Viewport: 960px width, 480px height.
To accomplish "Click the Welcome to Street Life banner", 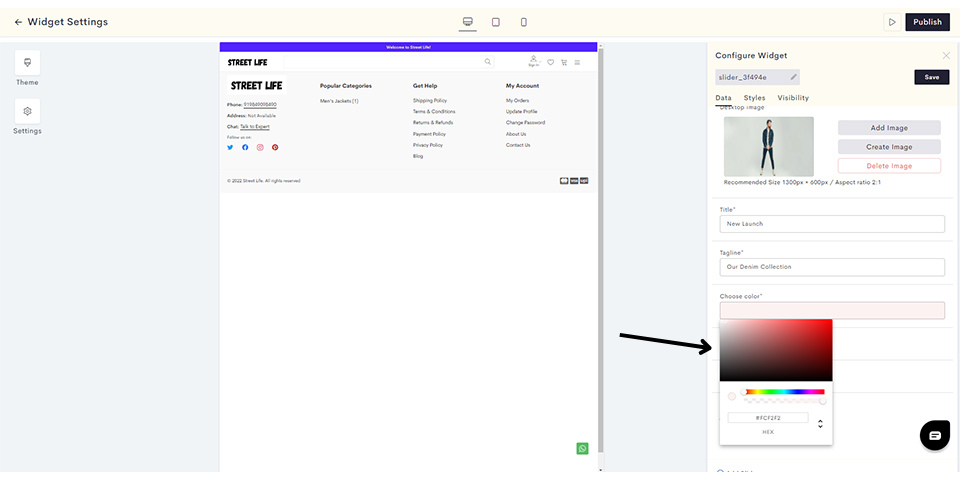I will coord(408,47).
